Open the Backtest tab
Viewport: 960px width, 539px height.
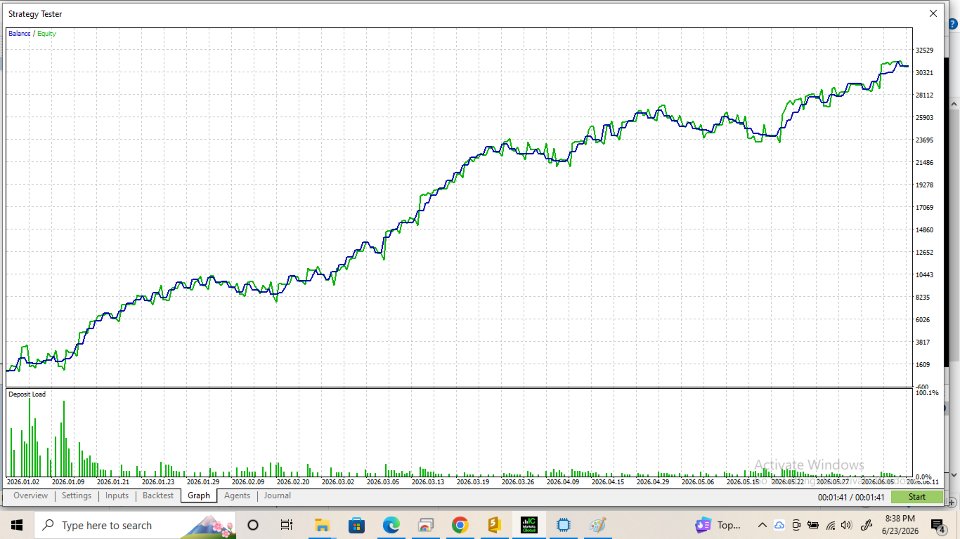pos(158,496)
